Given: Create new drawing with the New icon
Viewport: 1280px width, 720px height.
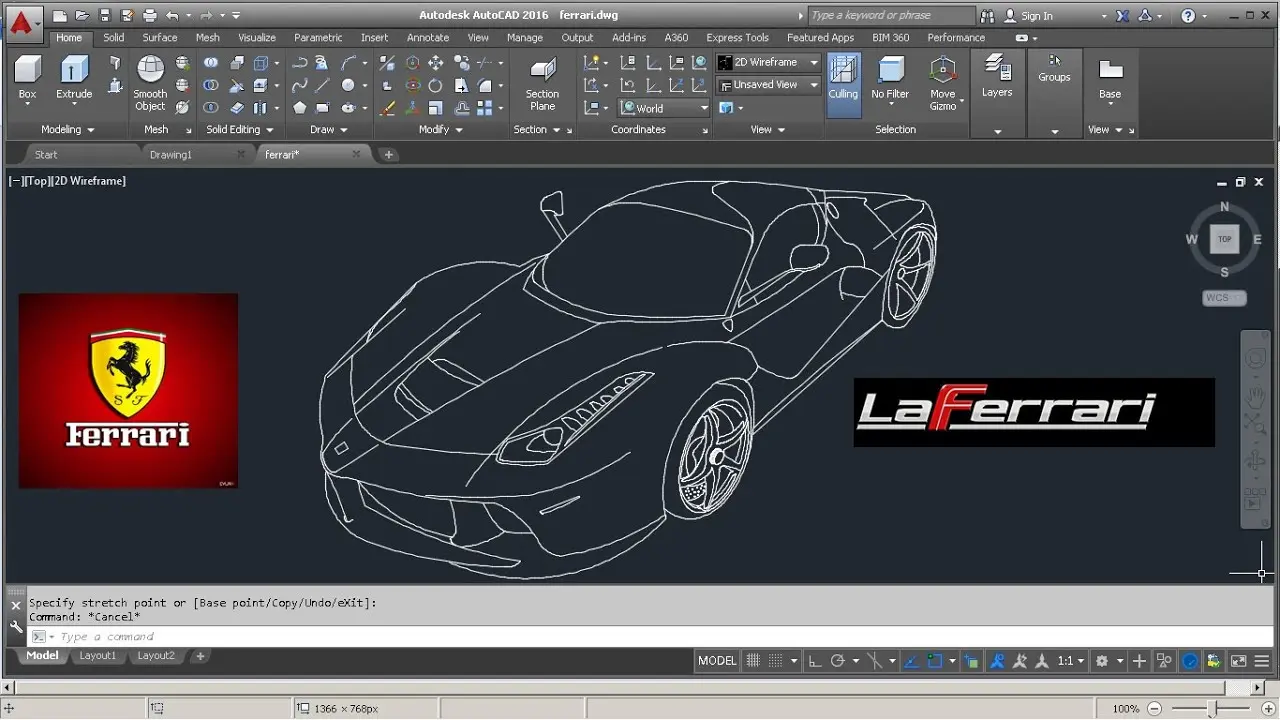Looking at the screenshot, I should point(59,16).
